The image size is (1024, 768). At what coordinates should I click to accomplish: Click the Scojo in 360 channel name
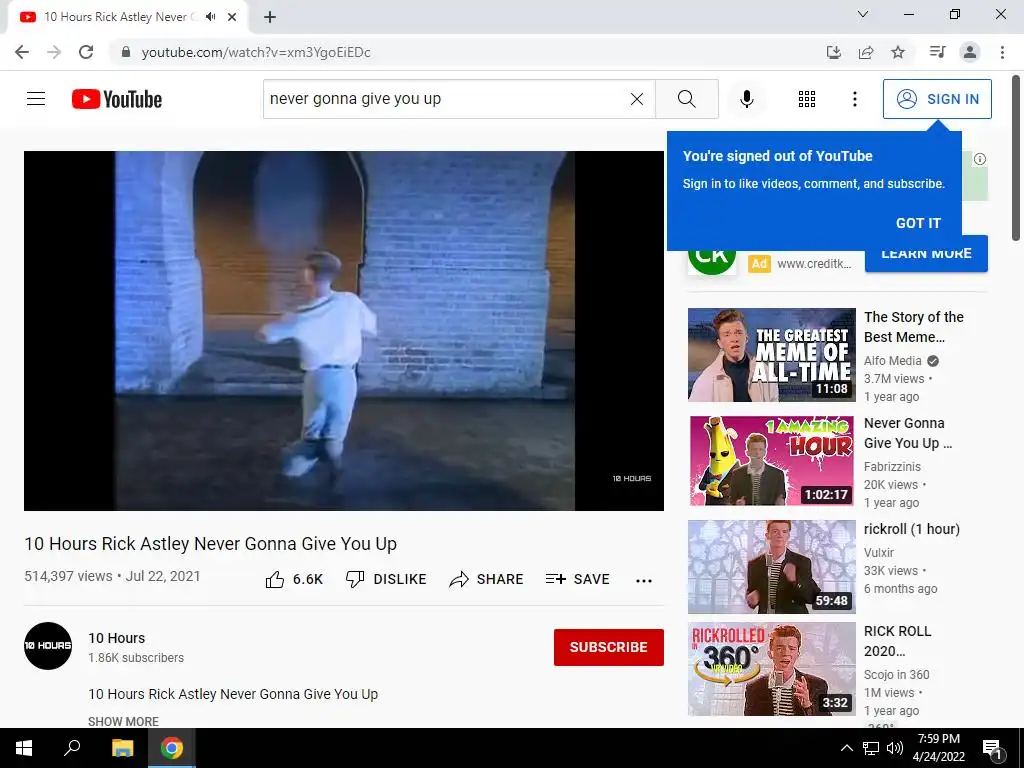[896, 675]
